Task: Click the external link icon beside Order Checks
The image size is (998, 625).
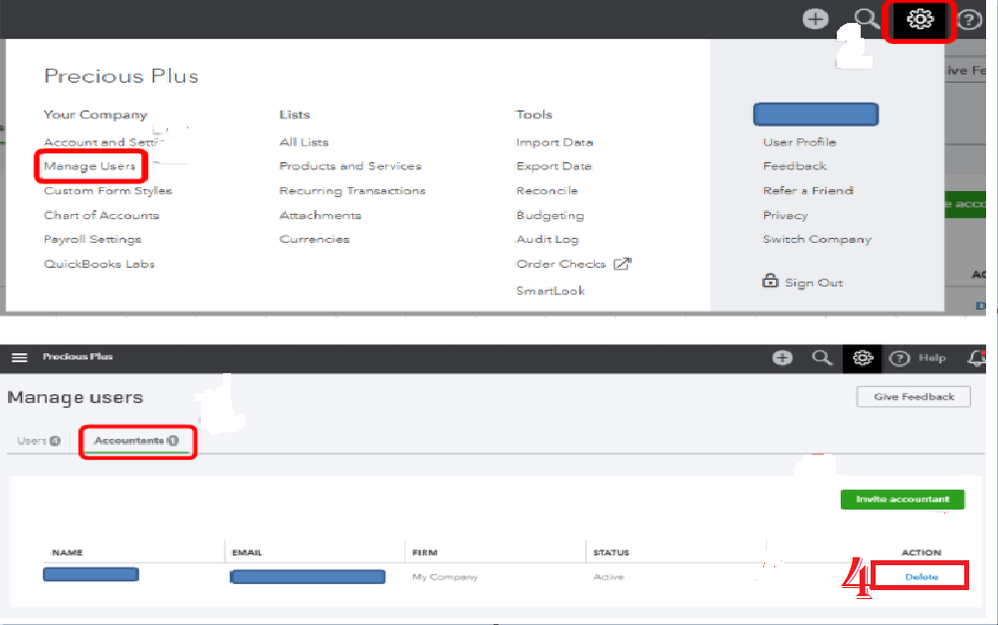Action: click(x=622, y=263)
